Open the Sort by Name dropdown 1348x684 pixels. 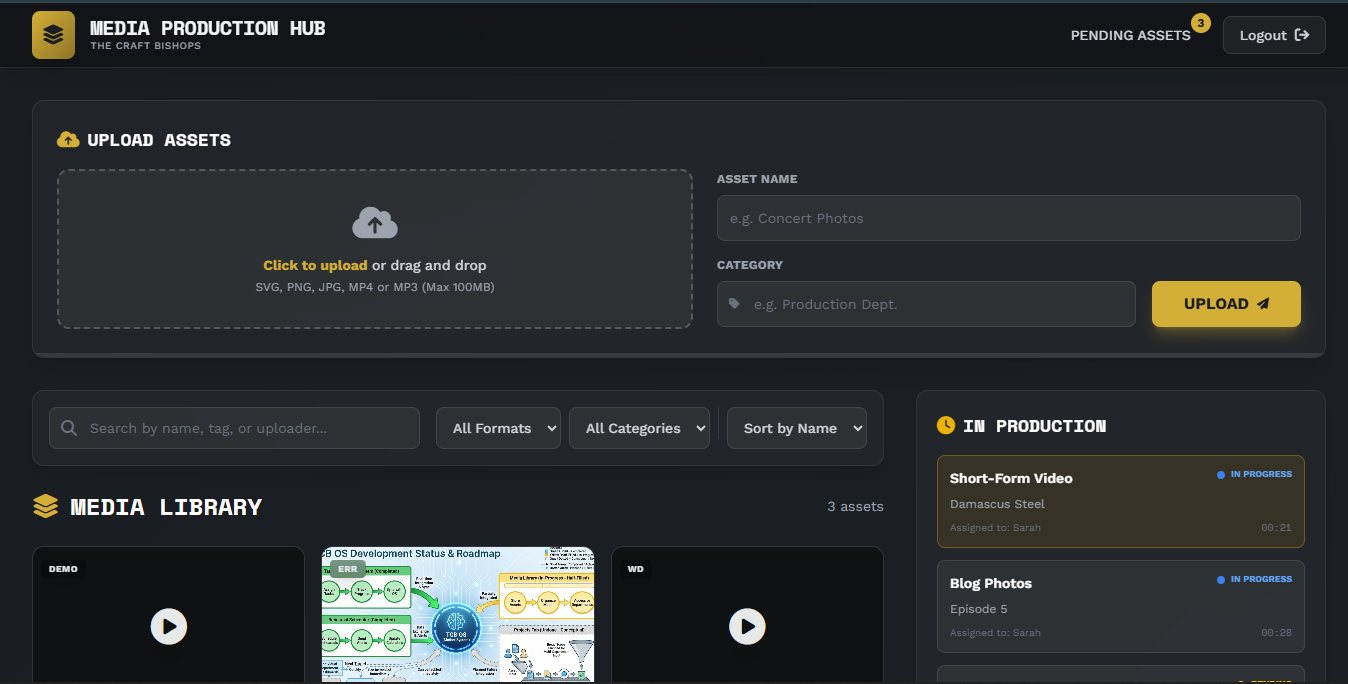(797, 428)
